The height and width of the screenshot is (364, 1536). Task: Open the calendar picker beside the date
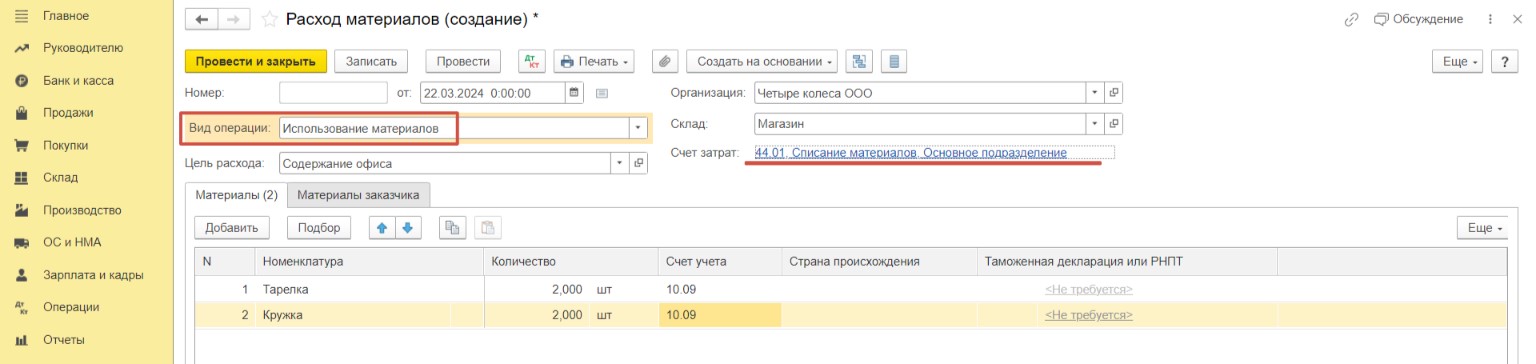point(574,93)
